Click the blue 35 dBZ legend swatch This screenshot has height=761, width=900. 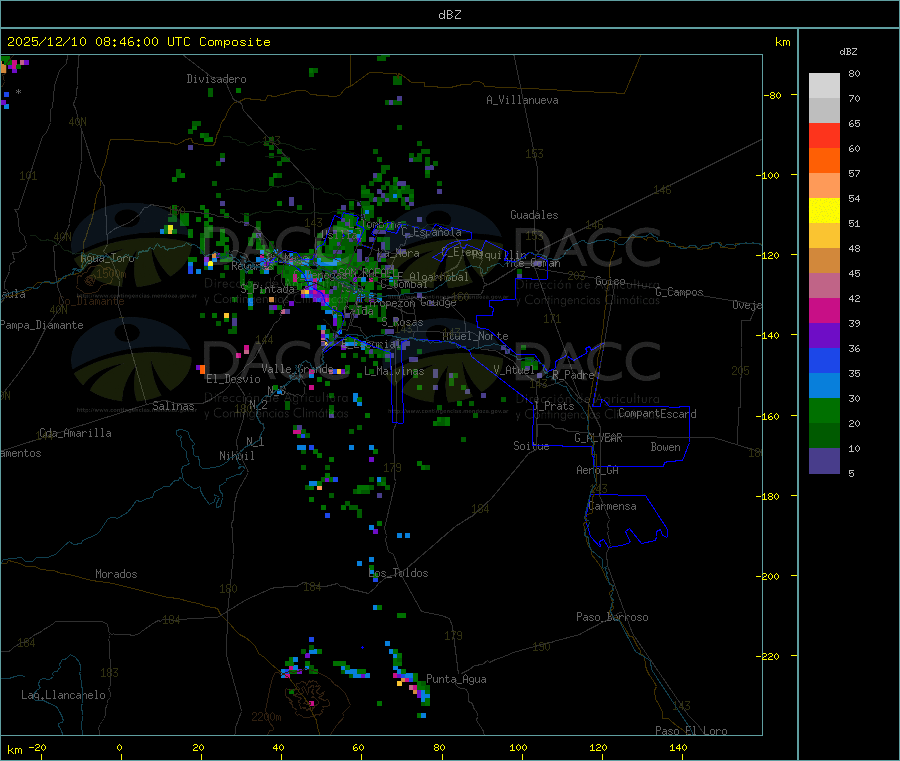tap(824, 360)
